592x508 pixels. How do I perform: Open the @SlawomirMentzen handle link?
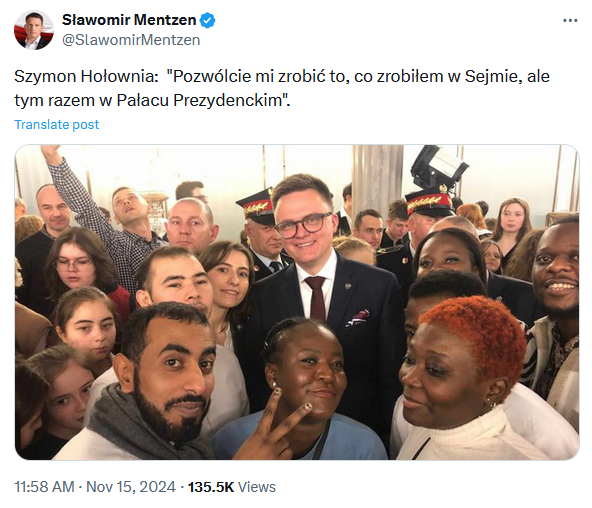(131, 40)
